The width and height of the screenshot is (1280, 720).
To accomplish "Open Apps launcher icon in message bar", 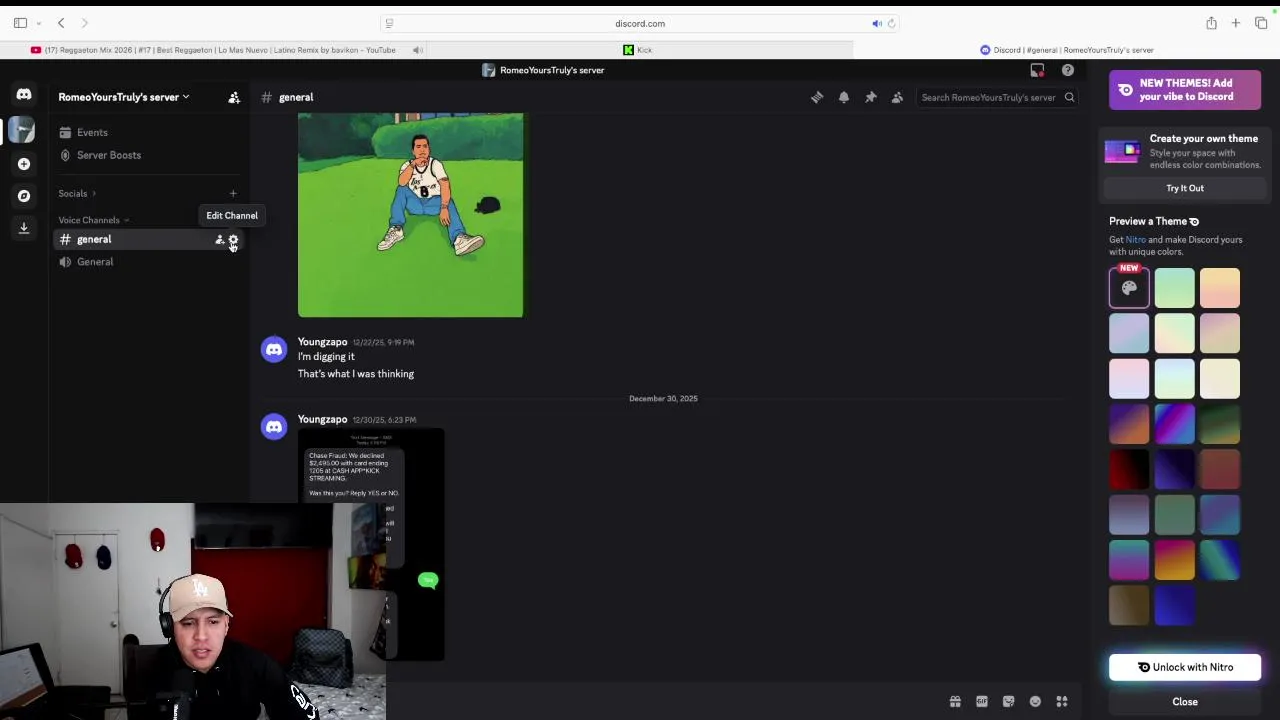I will coord(1062,702).
